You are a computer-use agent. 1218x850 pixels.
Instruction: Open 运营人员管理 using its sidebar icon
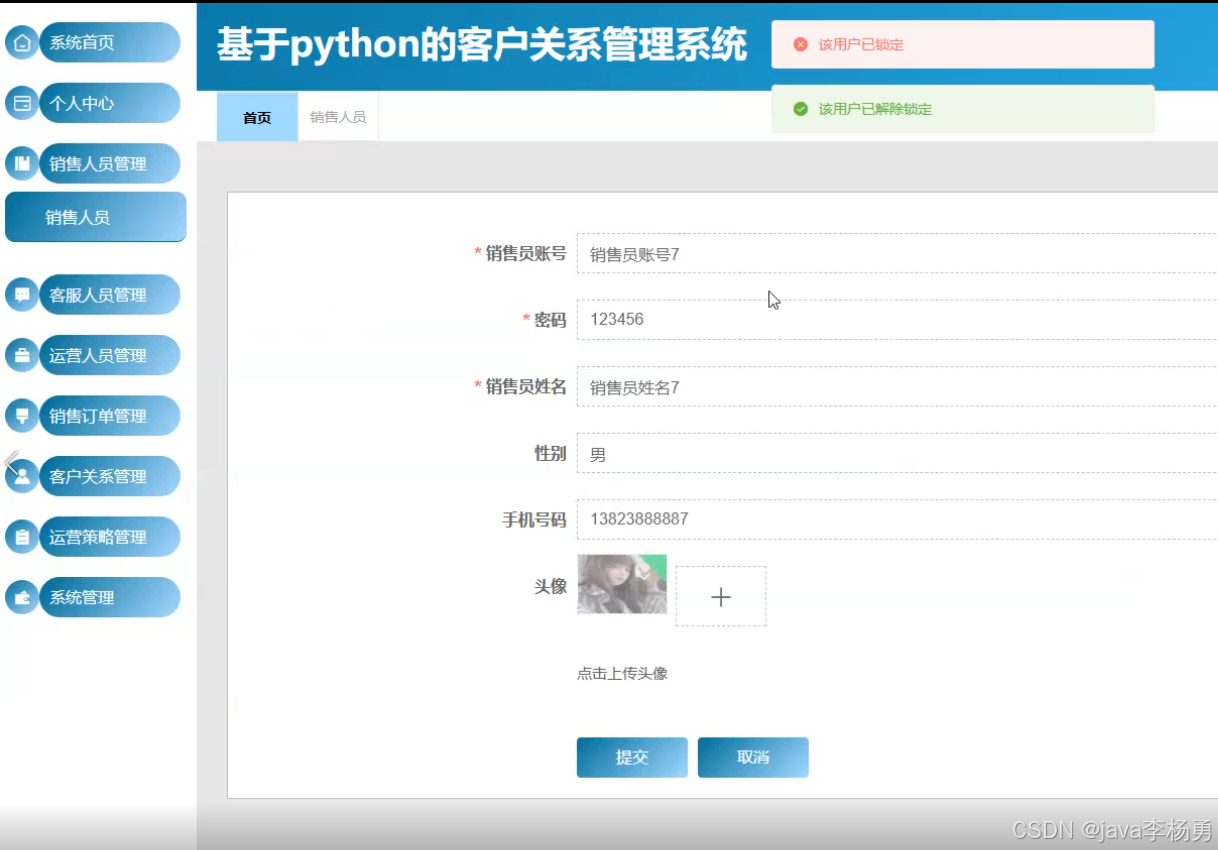tap(20, 355)
